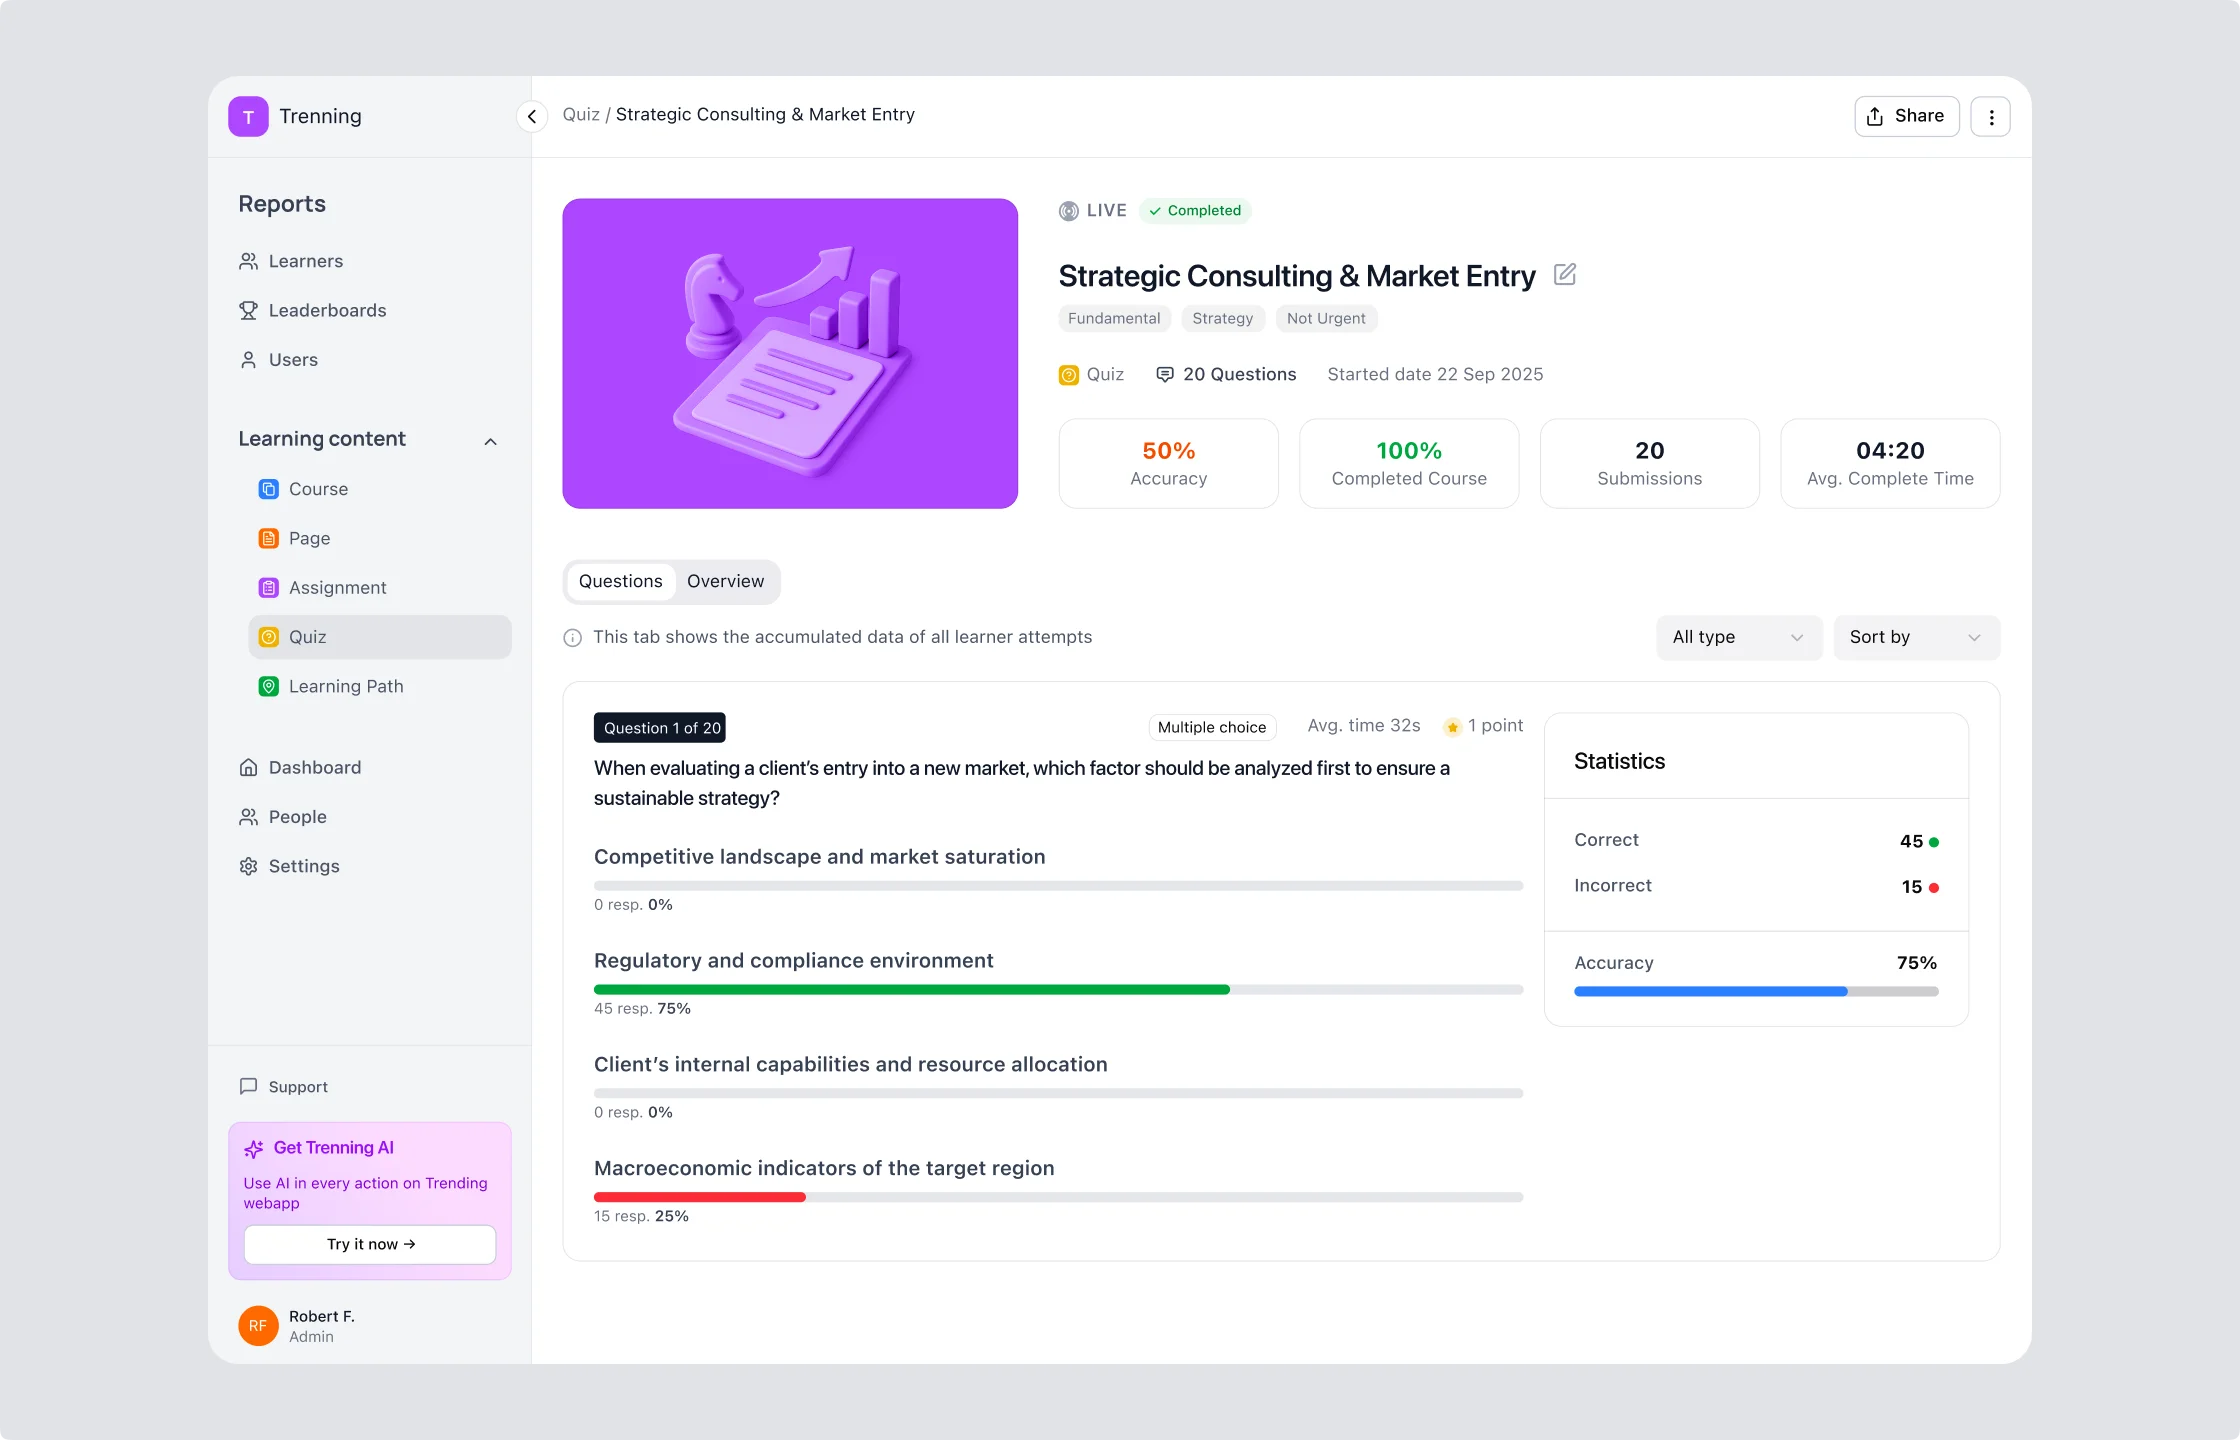Click Try it now button

370,1244
